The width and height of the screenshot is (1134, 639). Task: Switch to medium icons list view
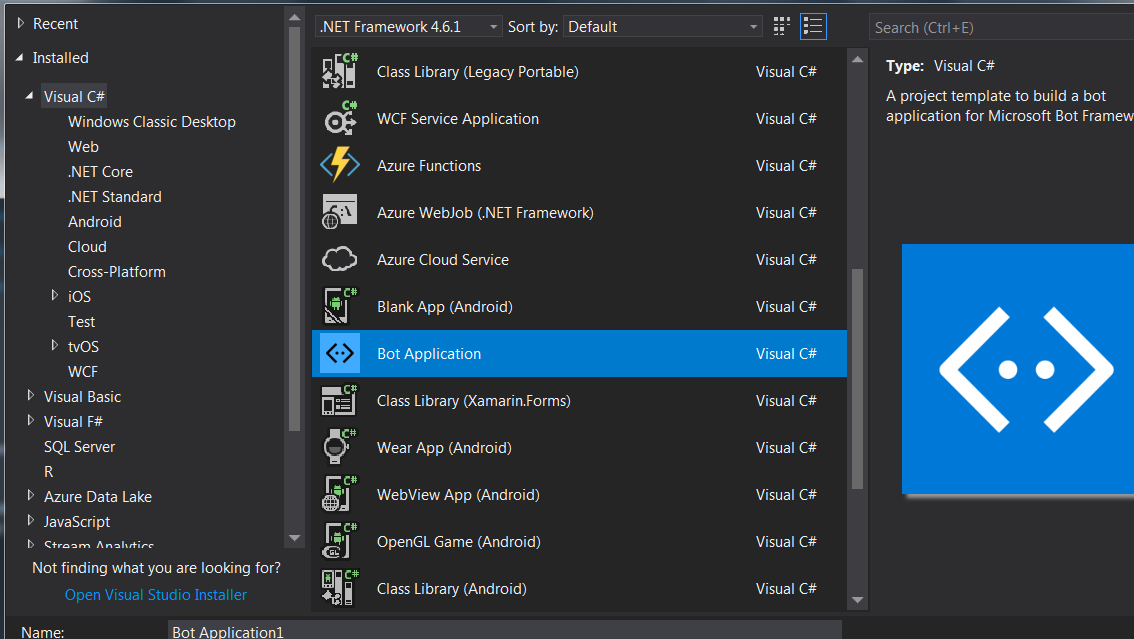pos(814,27)
